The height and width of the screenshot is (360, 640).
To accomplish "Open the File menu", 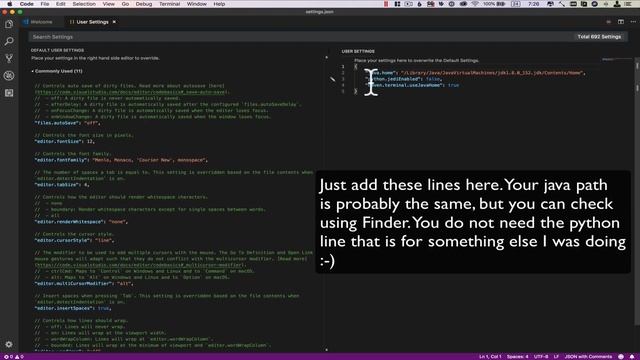I will (45, 4).
